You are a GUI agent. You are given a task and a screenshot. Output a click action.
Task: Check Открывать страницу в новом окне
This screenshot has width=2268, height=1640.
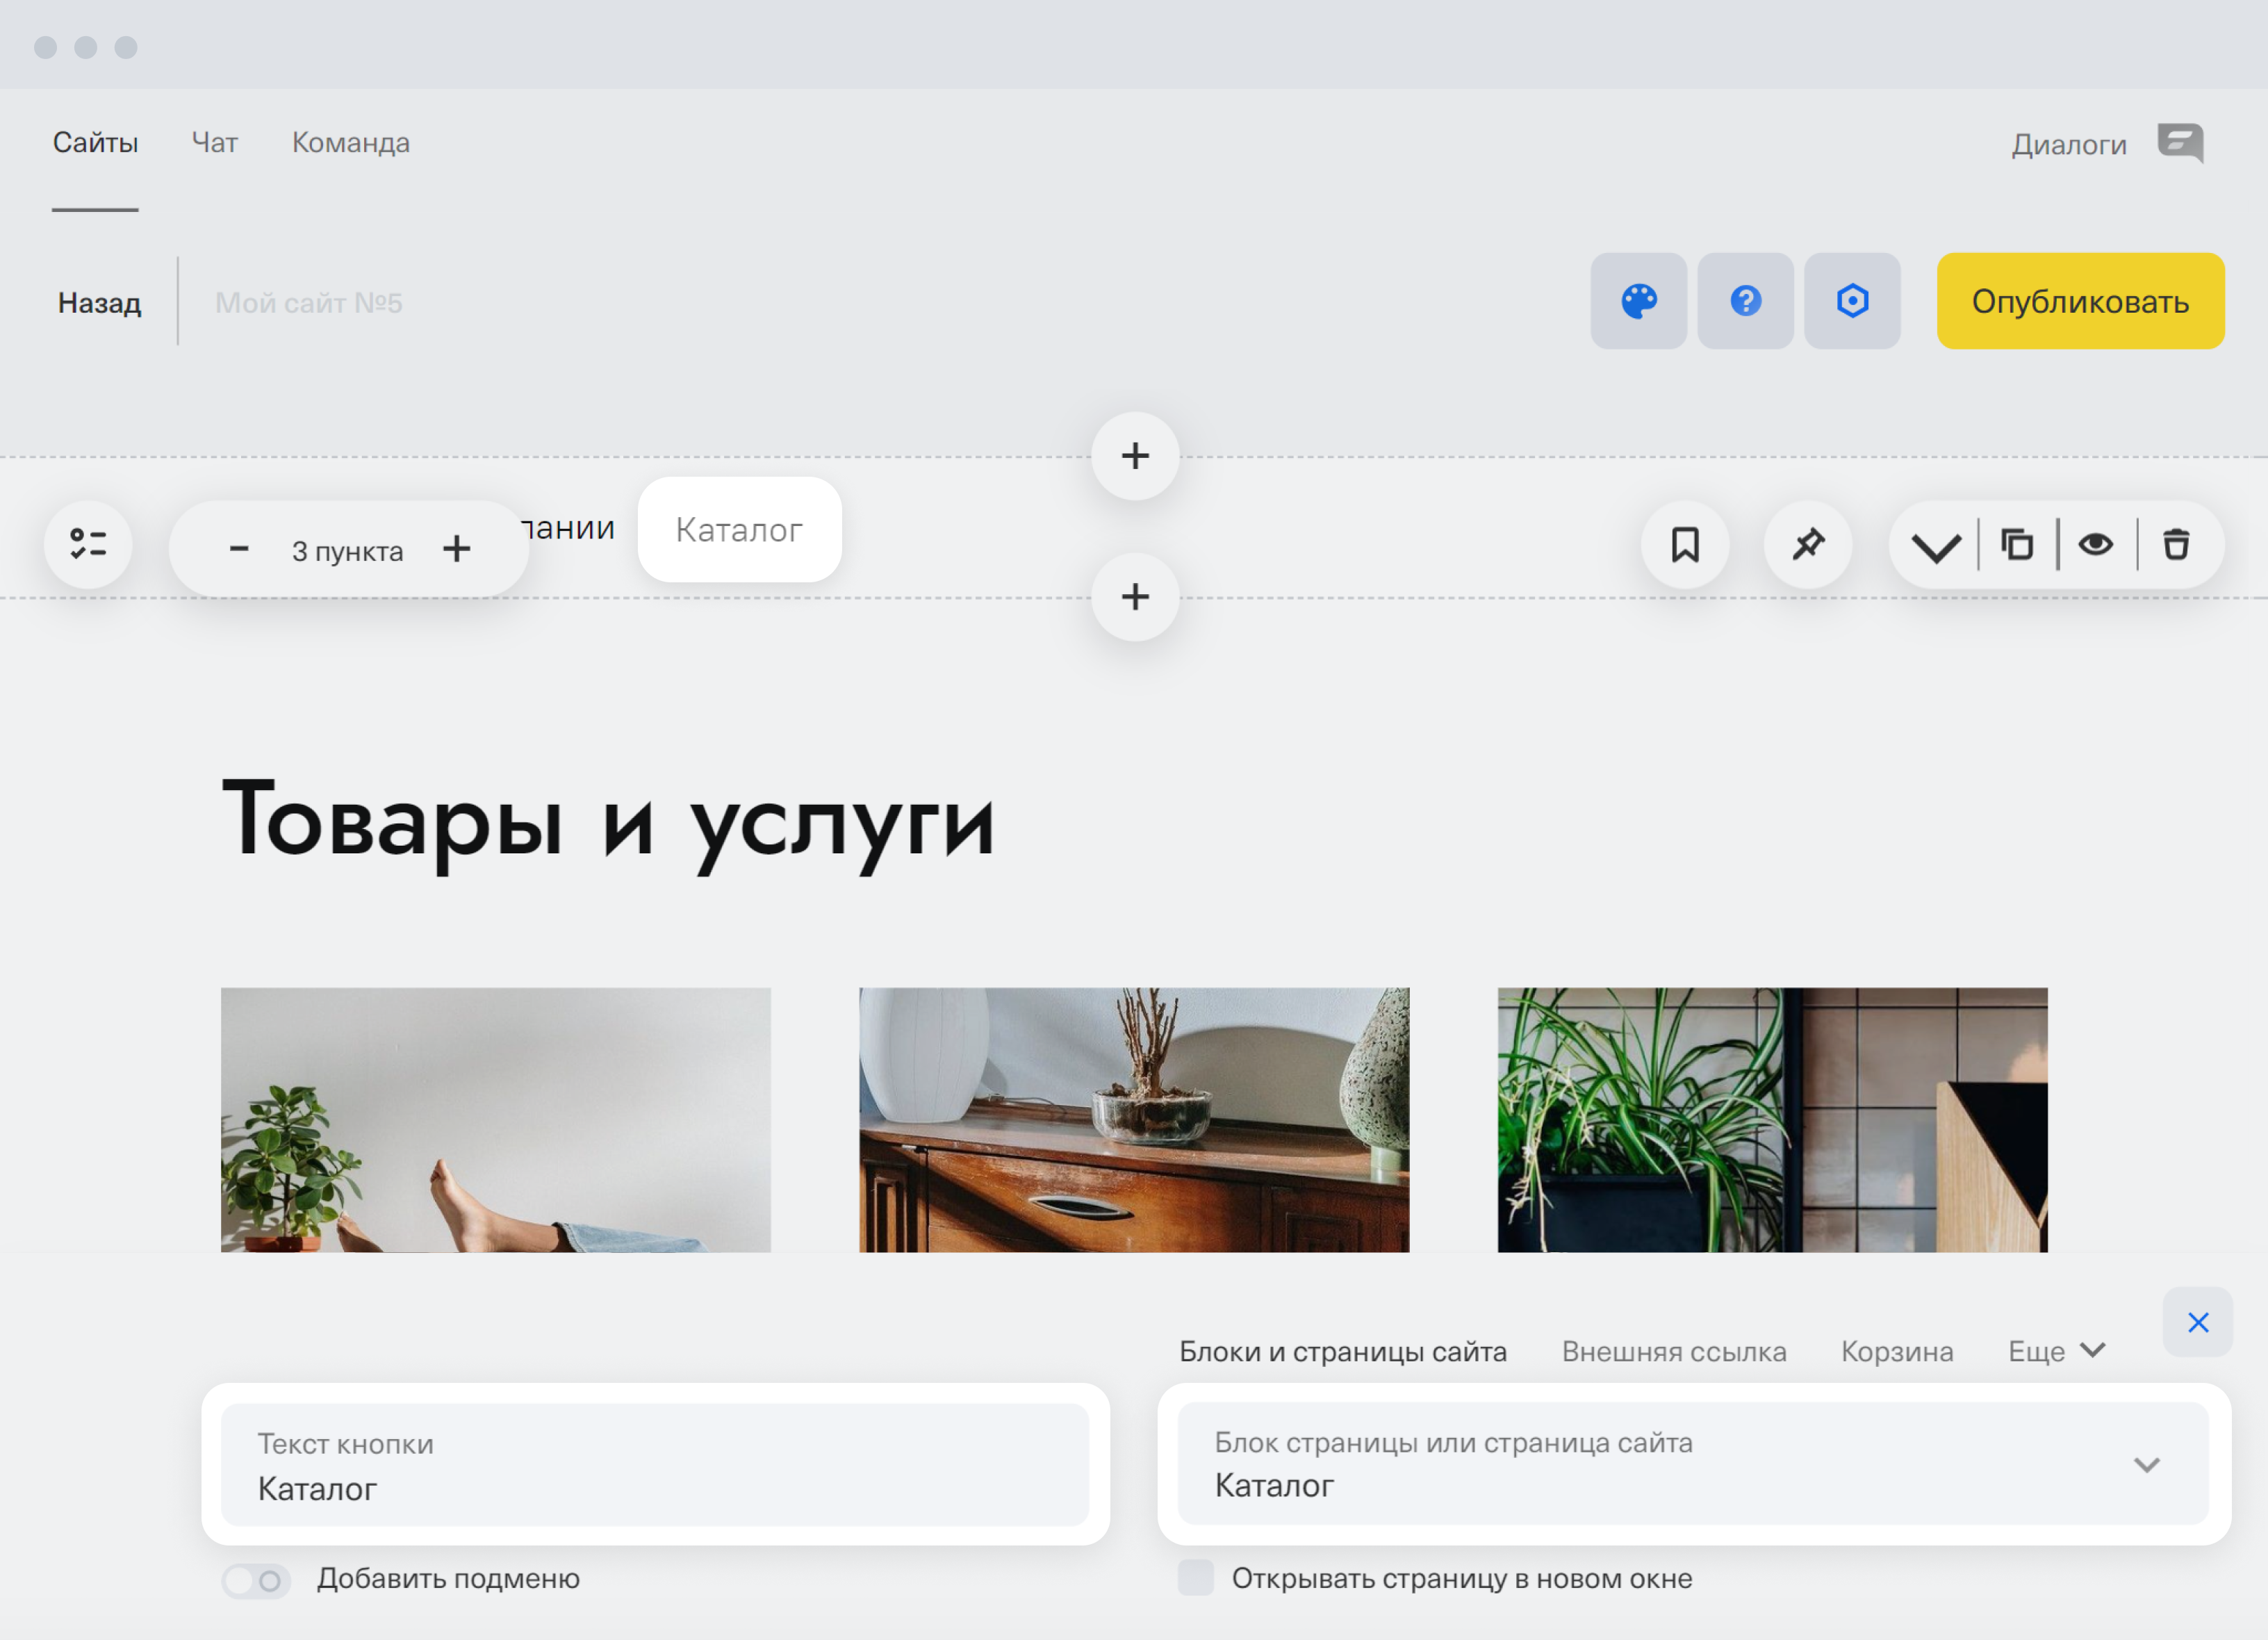point(1195,1578)
